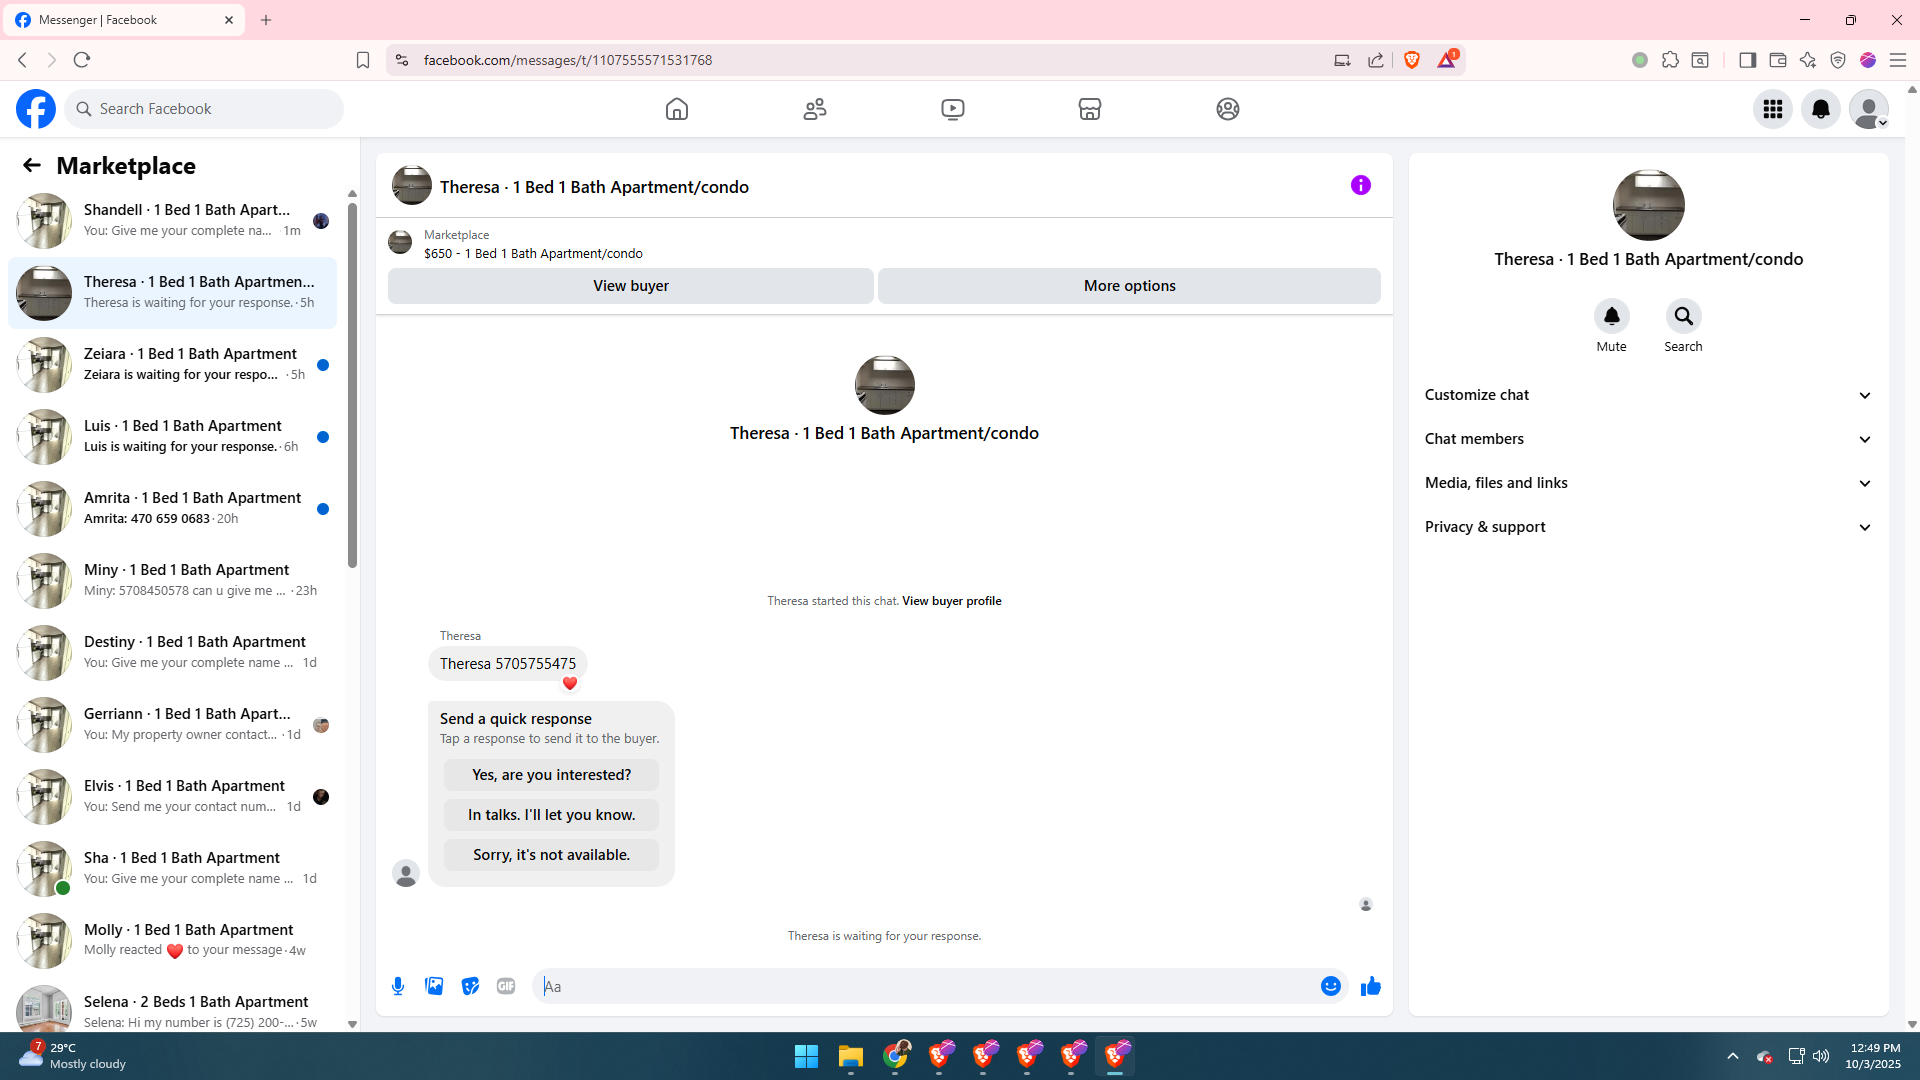Screen dimensions: 1920x1080
Task: Open emoji picker in message box
Action: click(1330, 986)
